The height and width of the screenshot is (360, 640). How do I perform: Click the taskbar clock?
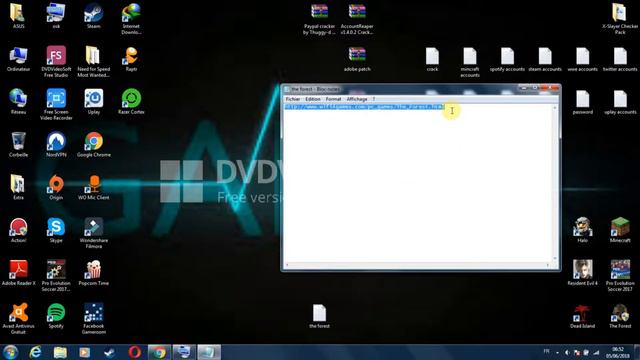[x=618, y=352]
